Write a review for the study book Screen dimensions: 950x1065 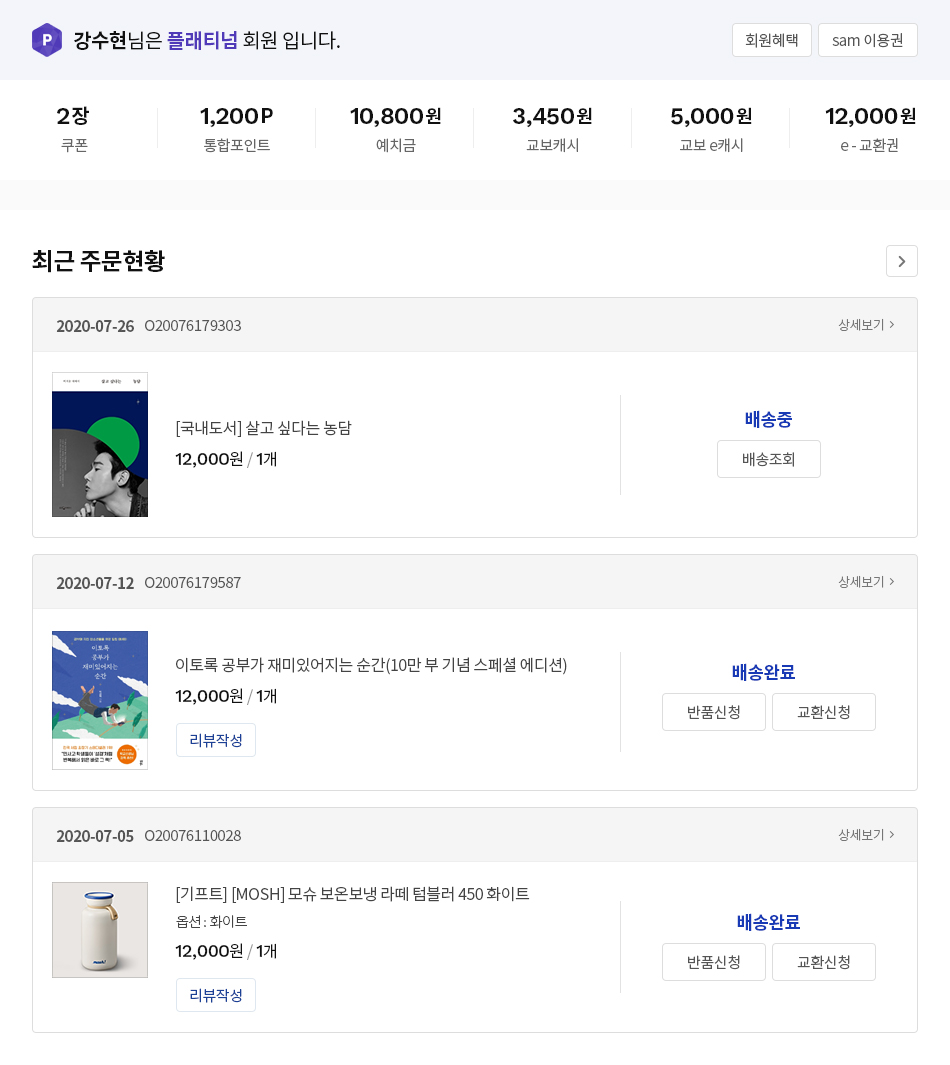216,740
